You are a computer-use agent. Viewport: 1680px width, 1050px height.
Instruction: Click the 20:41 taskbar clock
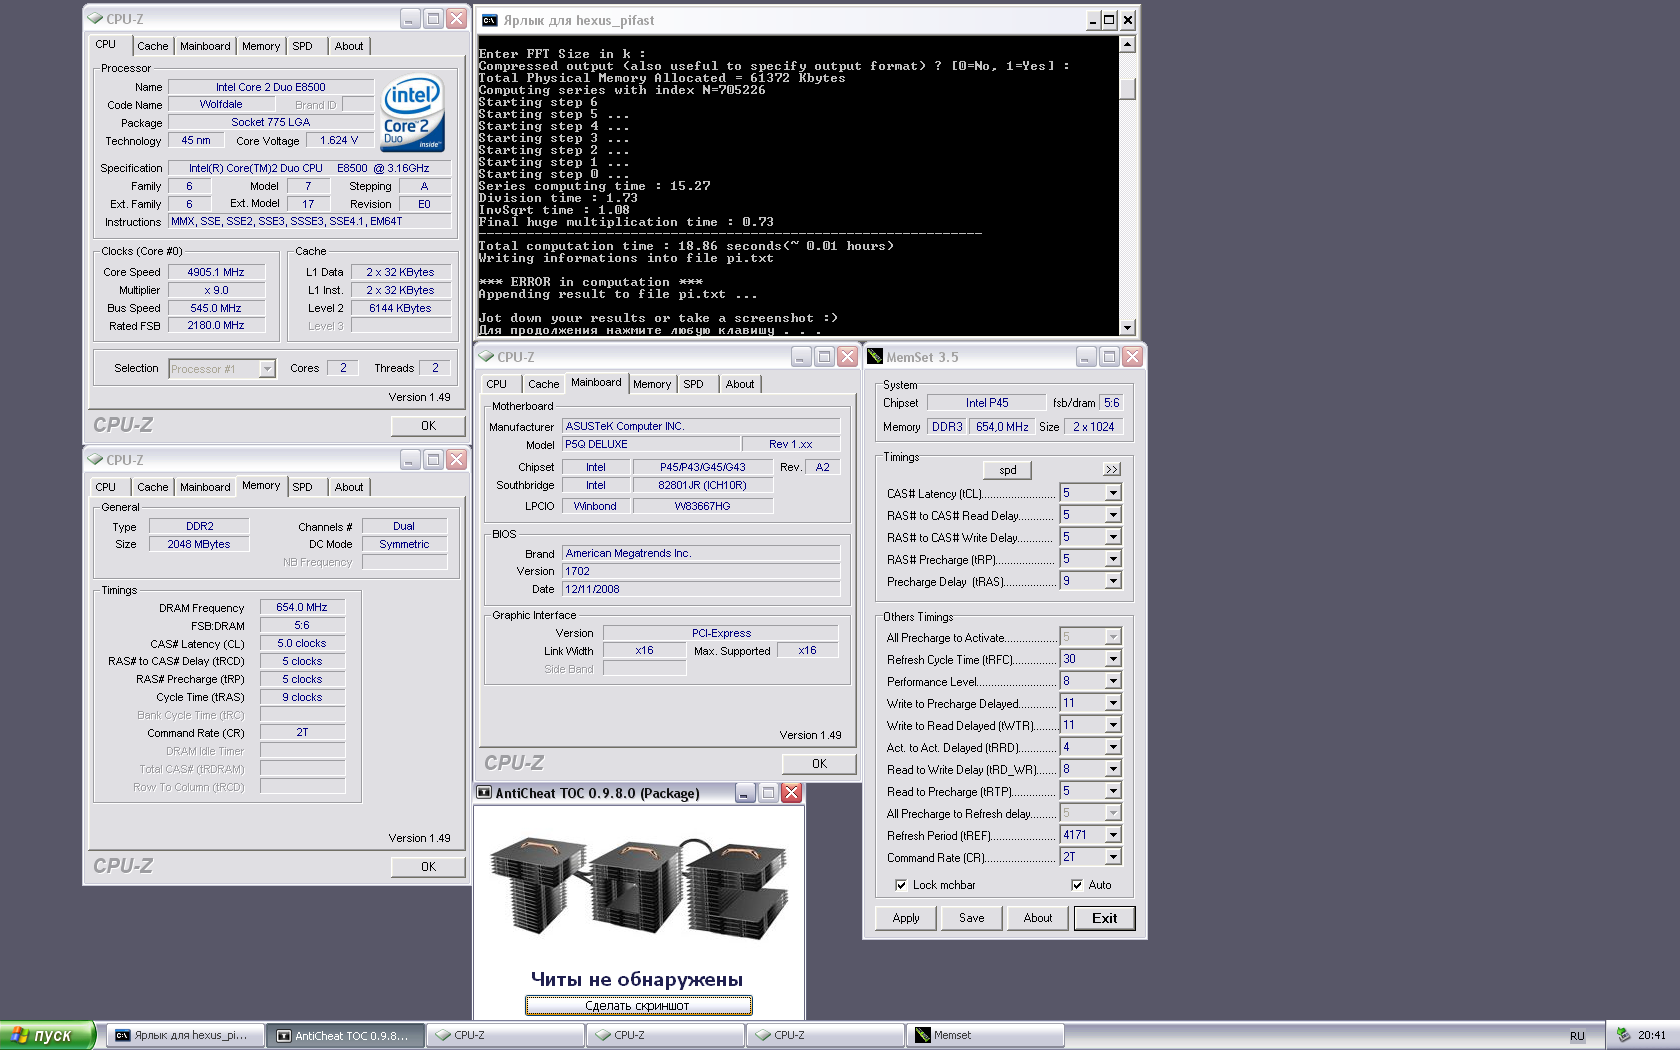pos(1651,1035)
